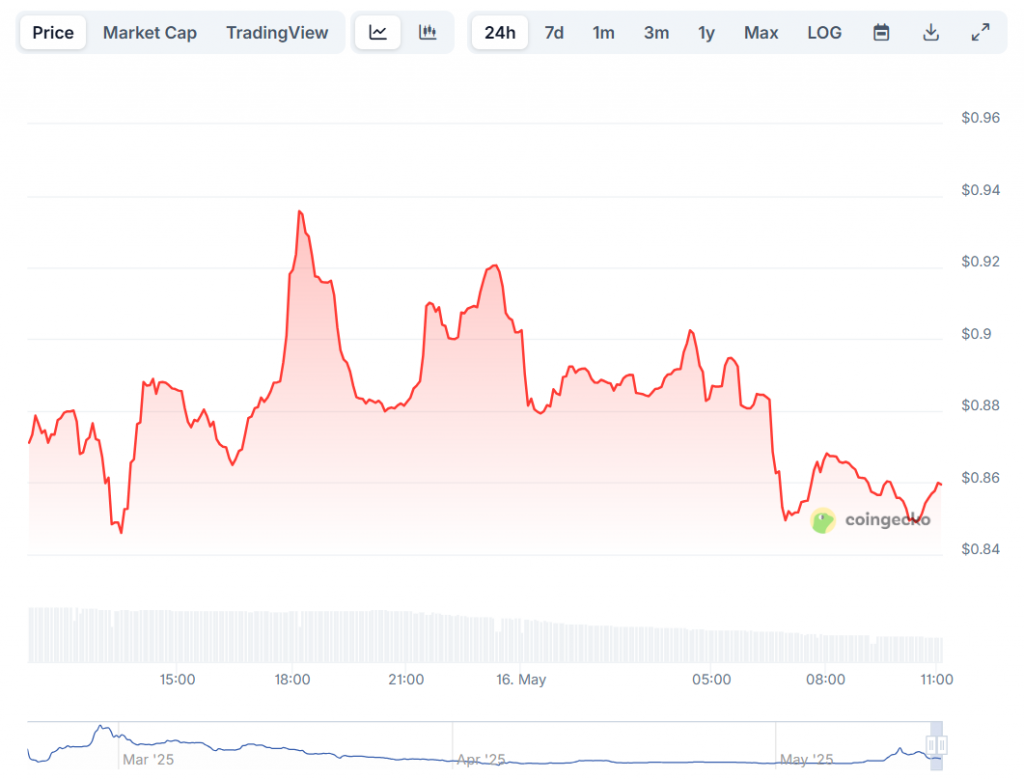The width and height of the screenshot is (1024, 779).
Task: Select the 1m time range
Action: 603,33
